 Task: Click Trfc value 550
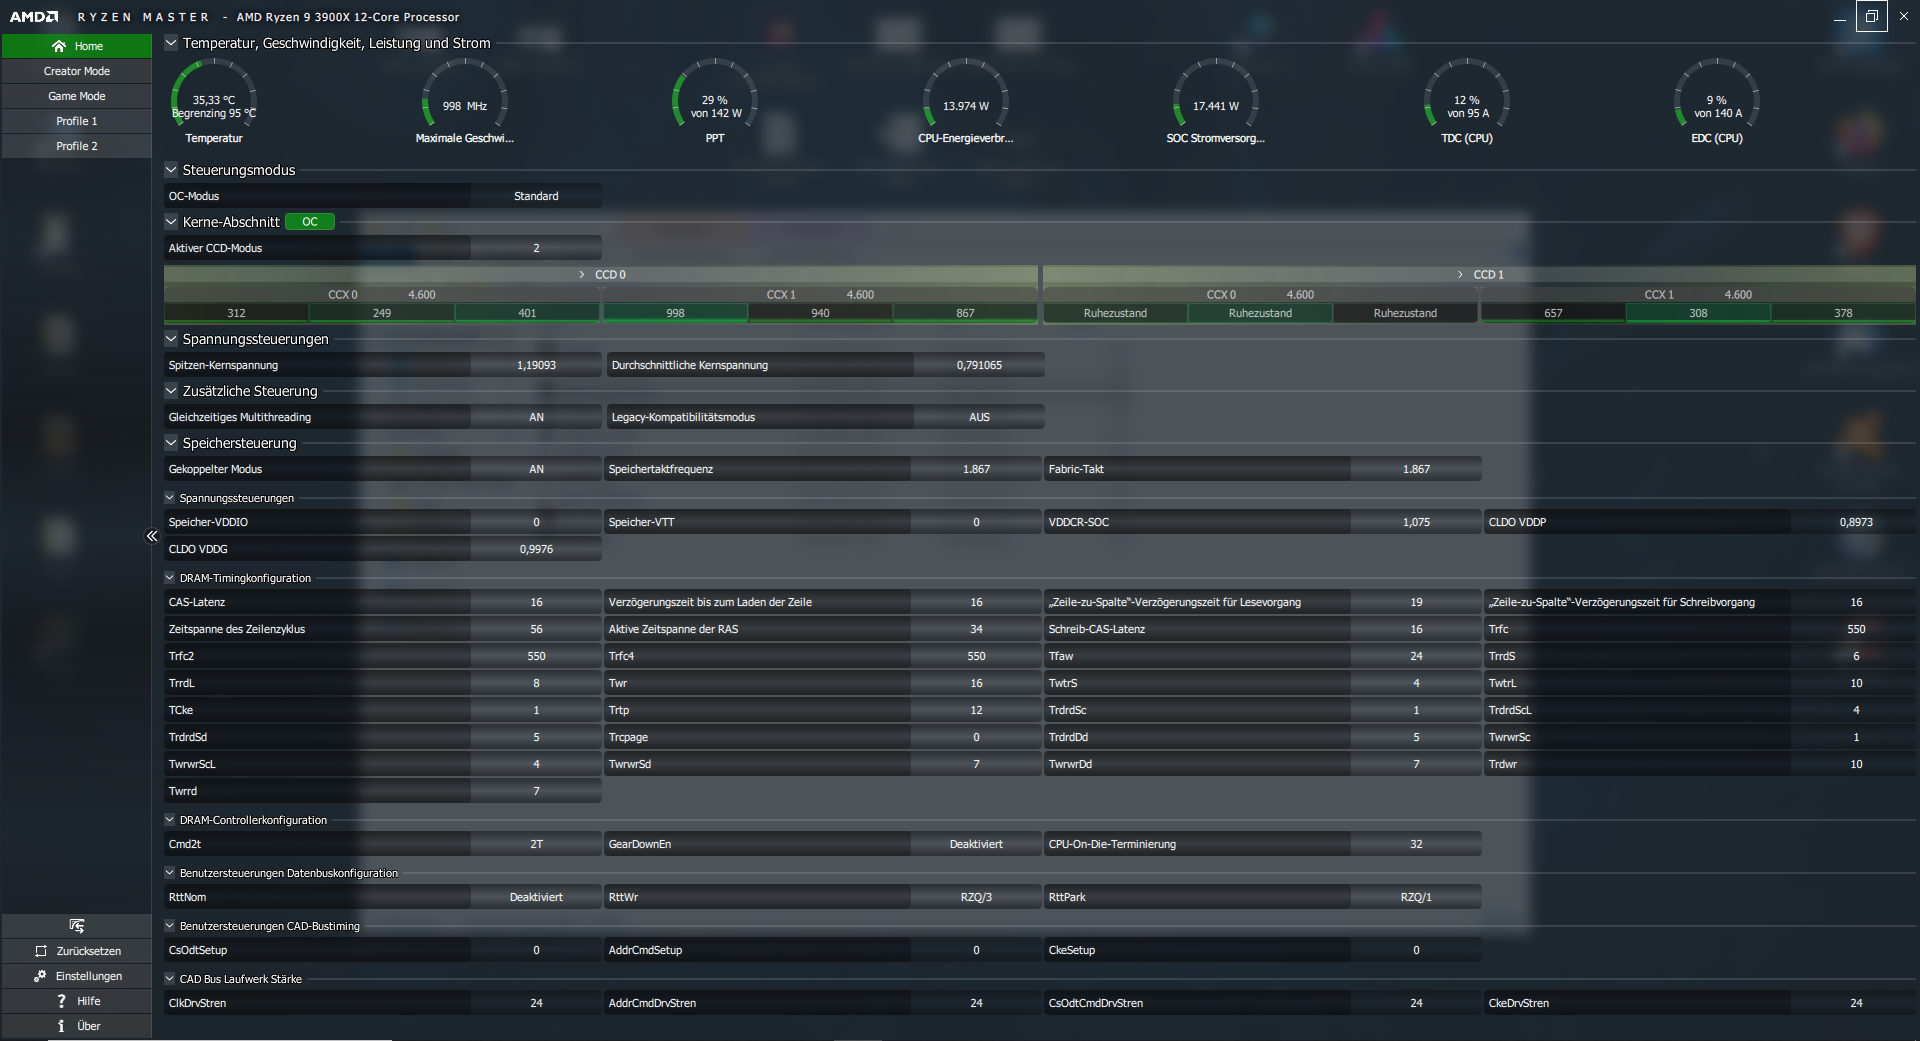(x=1856, y=629)
